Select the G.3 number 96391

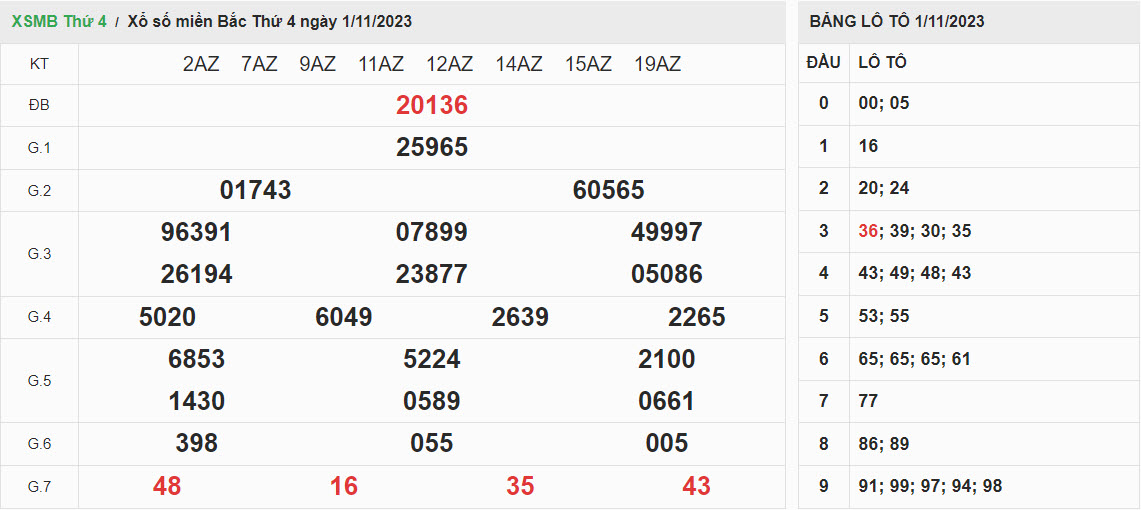click(196, 232)
